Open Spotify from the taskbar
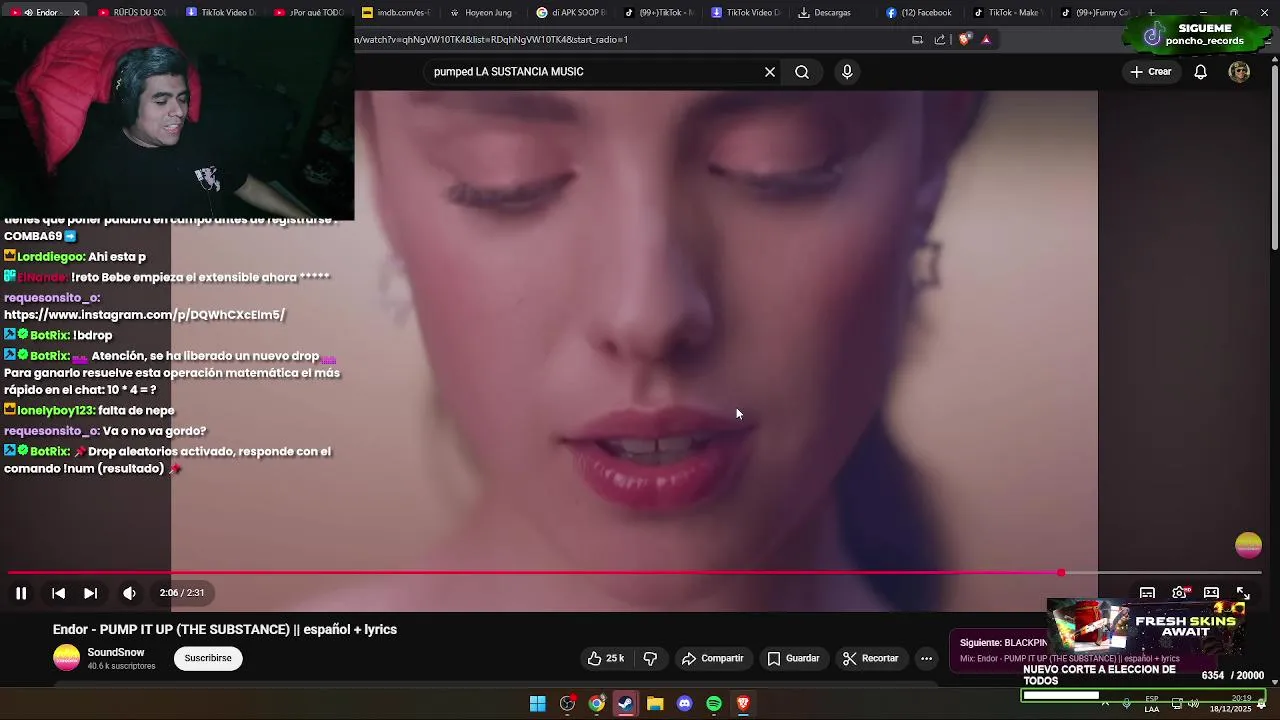Image resolution: width=1280 pixels, height=720 pixels. [714, 704]
